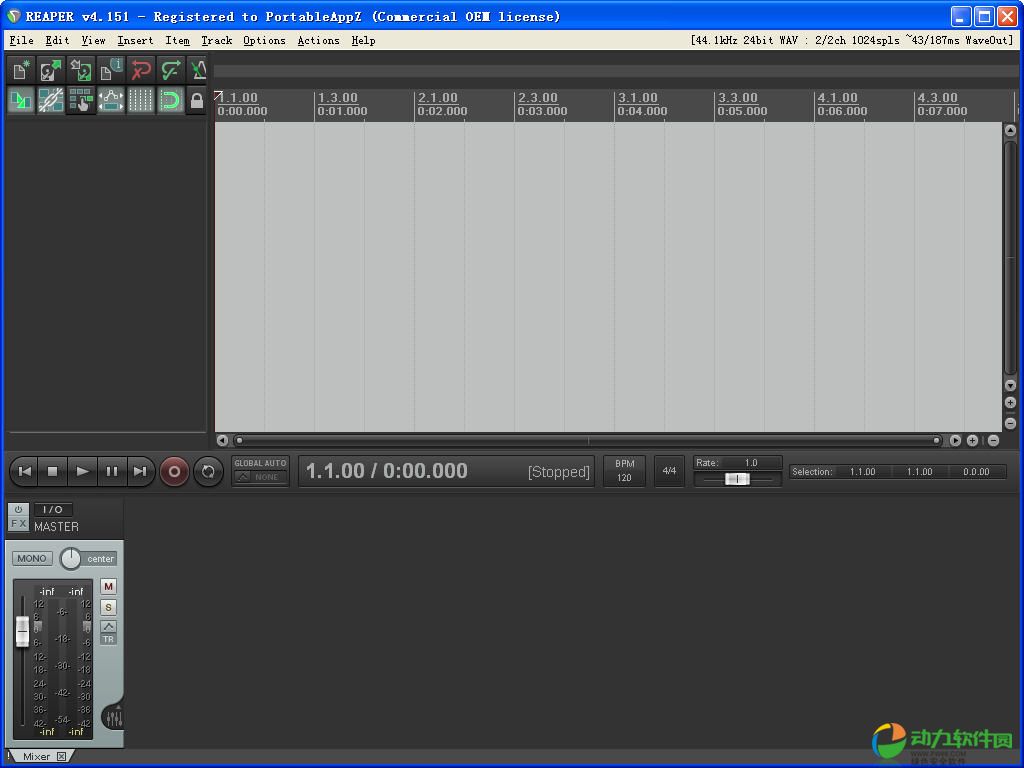
Task: Open the Track menu
Action: (216, 40)
